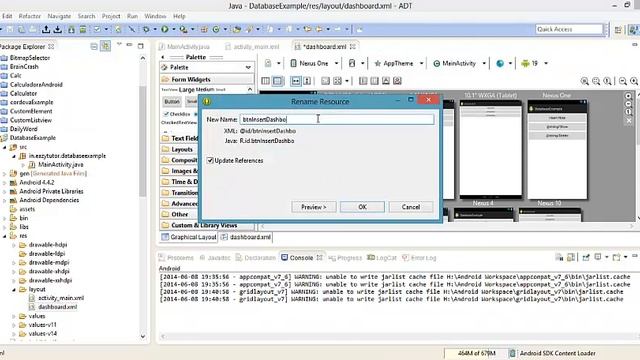Viewport: 640px width, 360px height.
Task: Open the Refactor menu
Action: pyautogui.click(x=29, y=16)
